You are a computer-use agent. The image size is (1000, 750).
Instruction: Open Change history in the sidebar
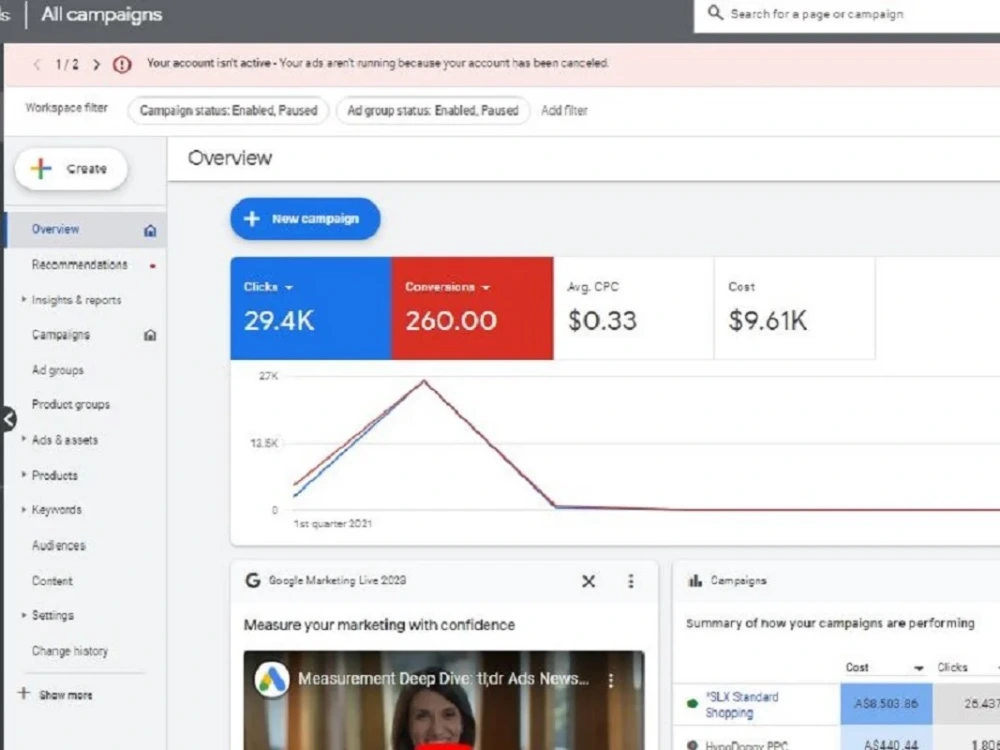[70, 651]
